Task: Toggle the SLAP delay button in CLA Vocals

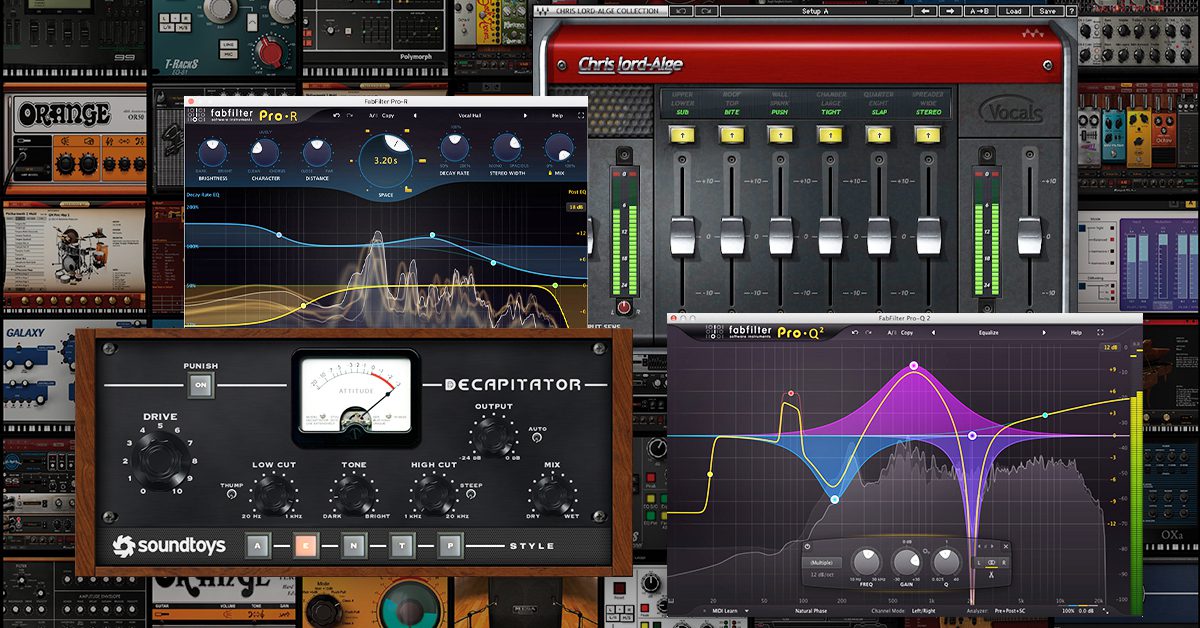Action: pyautogui.click(x=878, y=134)
